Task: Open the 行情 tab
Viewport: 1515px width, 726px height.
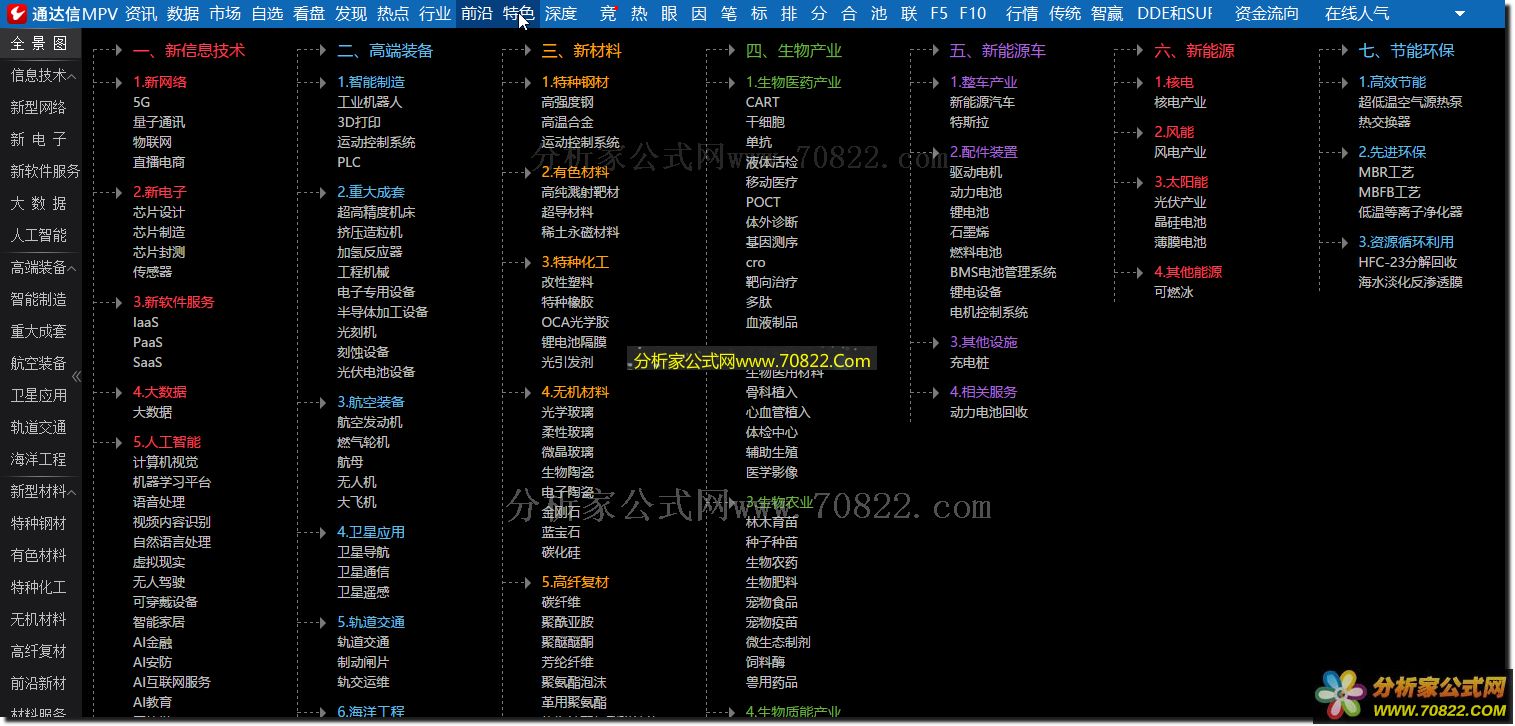Action: [x=1022, y=14]
